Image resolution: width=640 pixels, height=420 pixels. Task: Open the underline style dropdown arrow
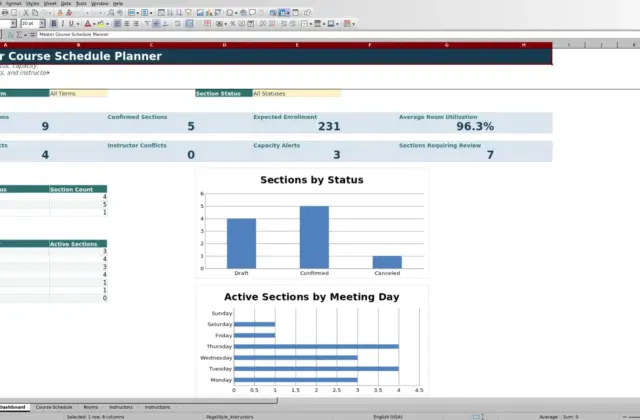[x=78, y=24]
